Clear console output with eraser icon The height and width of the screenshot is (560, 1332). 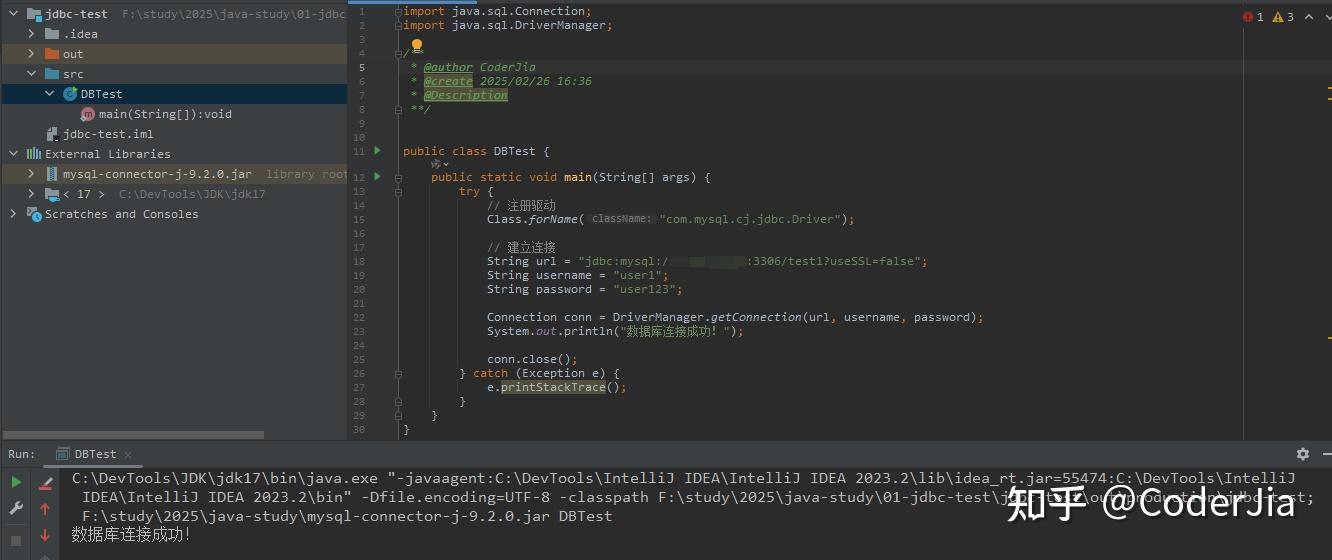click(45, 484)
